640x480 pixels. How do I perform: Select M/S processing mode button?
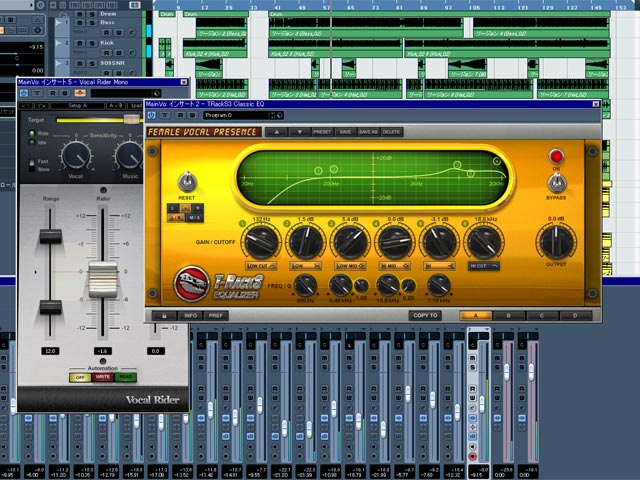pos(195,218)
